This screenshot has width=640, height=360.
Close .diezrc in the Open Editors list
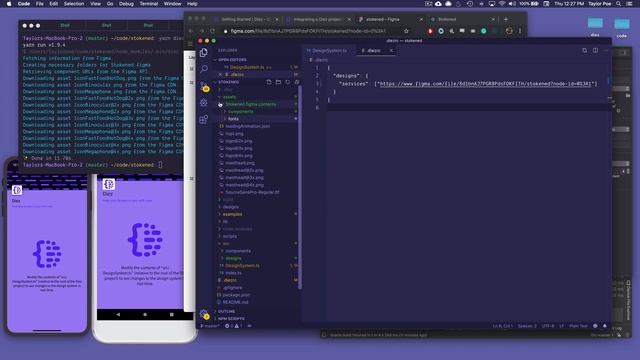click(220, 75)
